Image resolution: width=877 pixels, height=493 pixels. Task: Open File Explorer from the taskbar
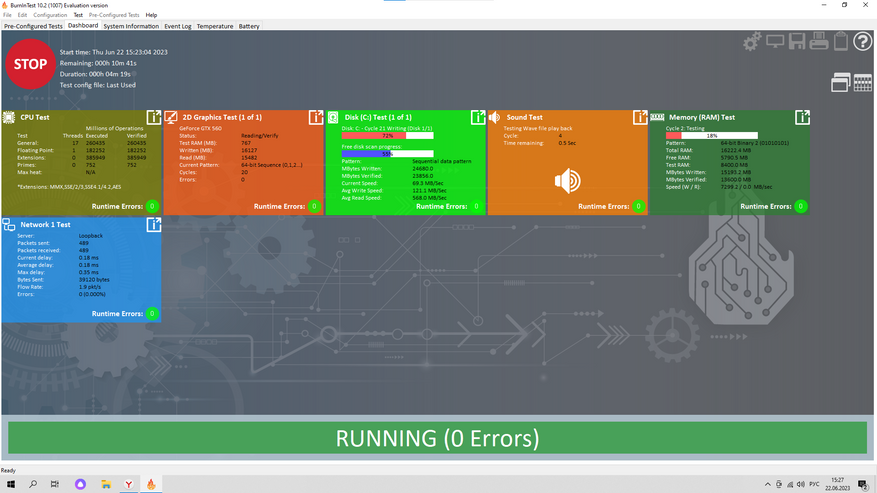pyautogui.click(x=105, y=484)
